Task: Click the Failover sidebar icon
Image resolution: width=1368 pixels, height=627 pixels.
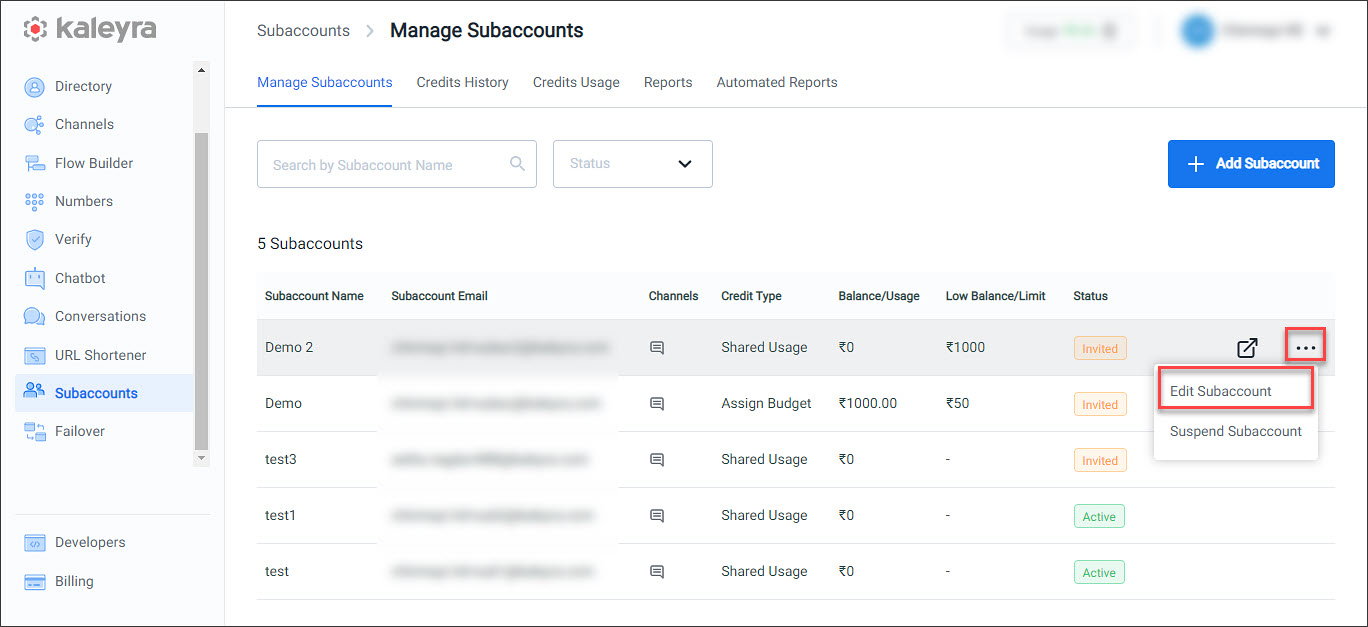Action: pos(35,432)
